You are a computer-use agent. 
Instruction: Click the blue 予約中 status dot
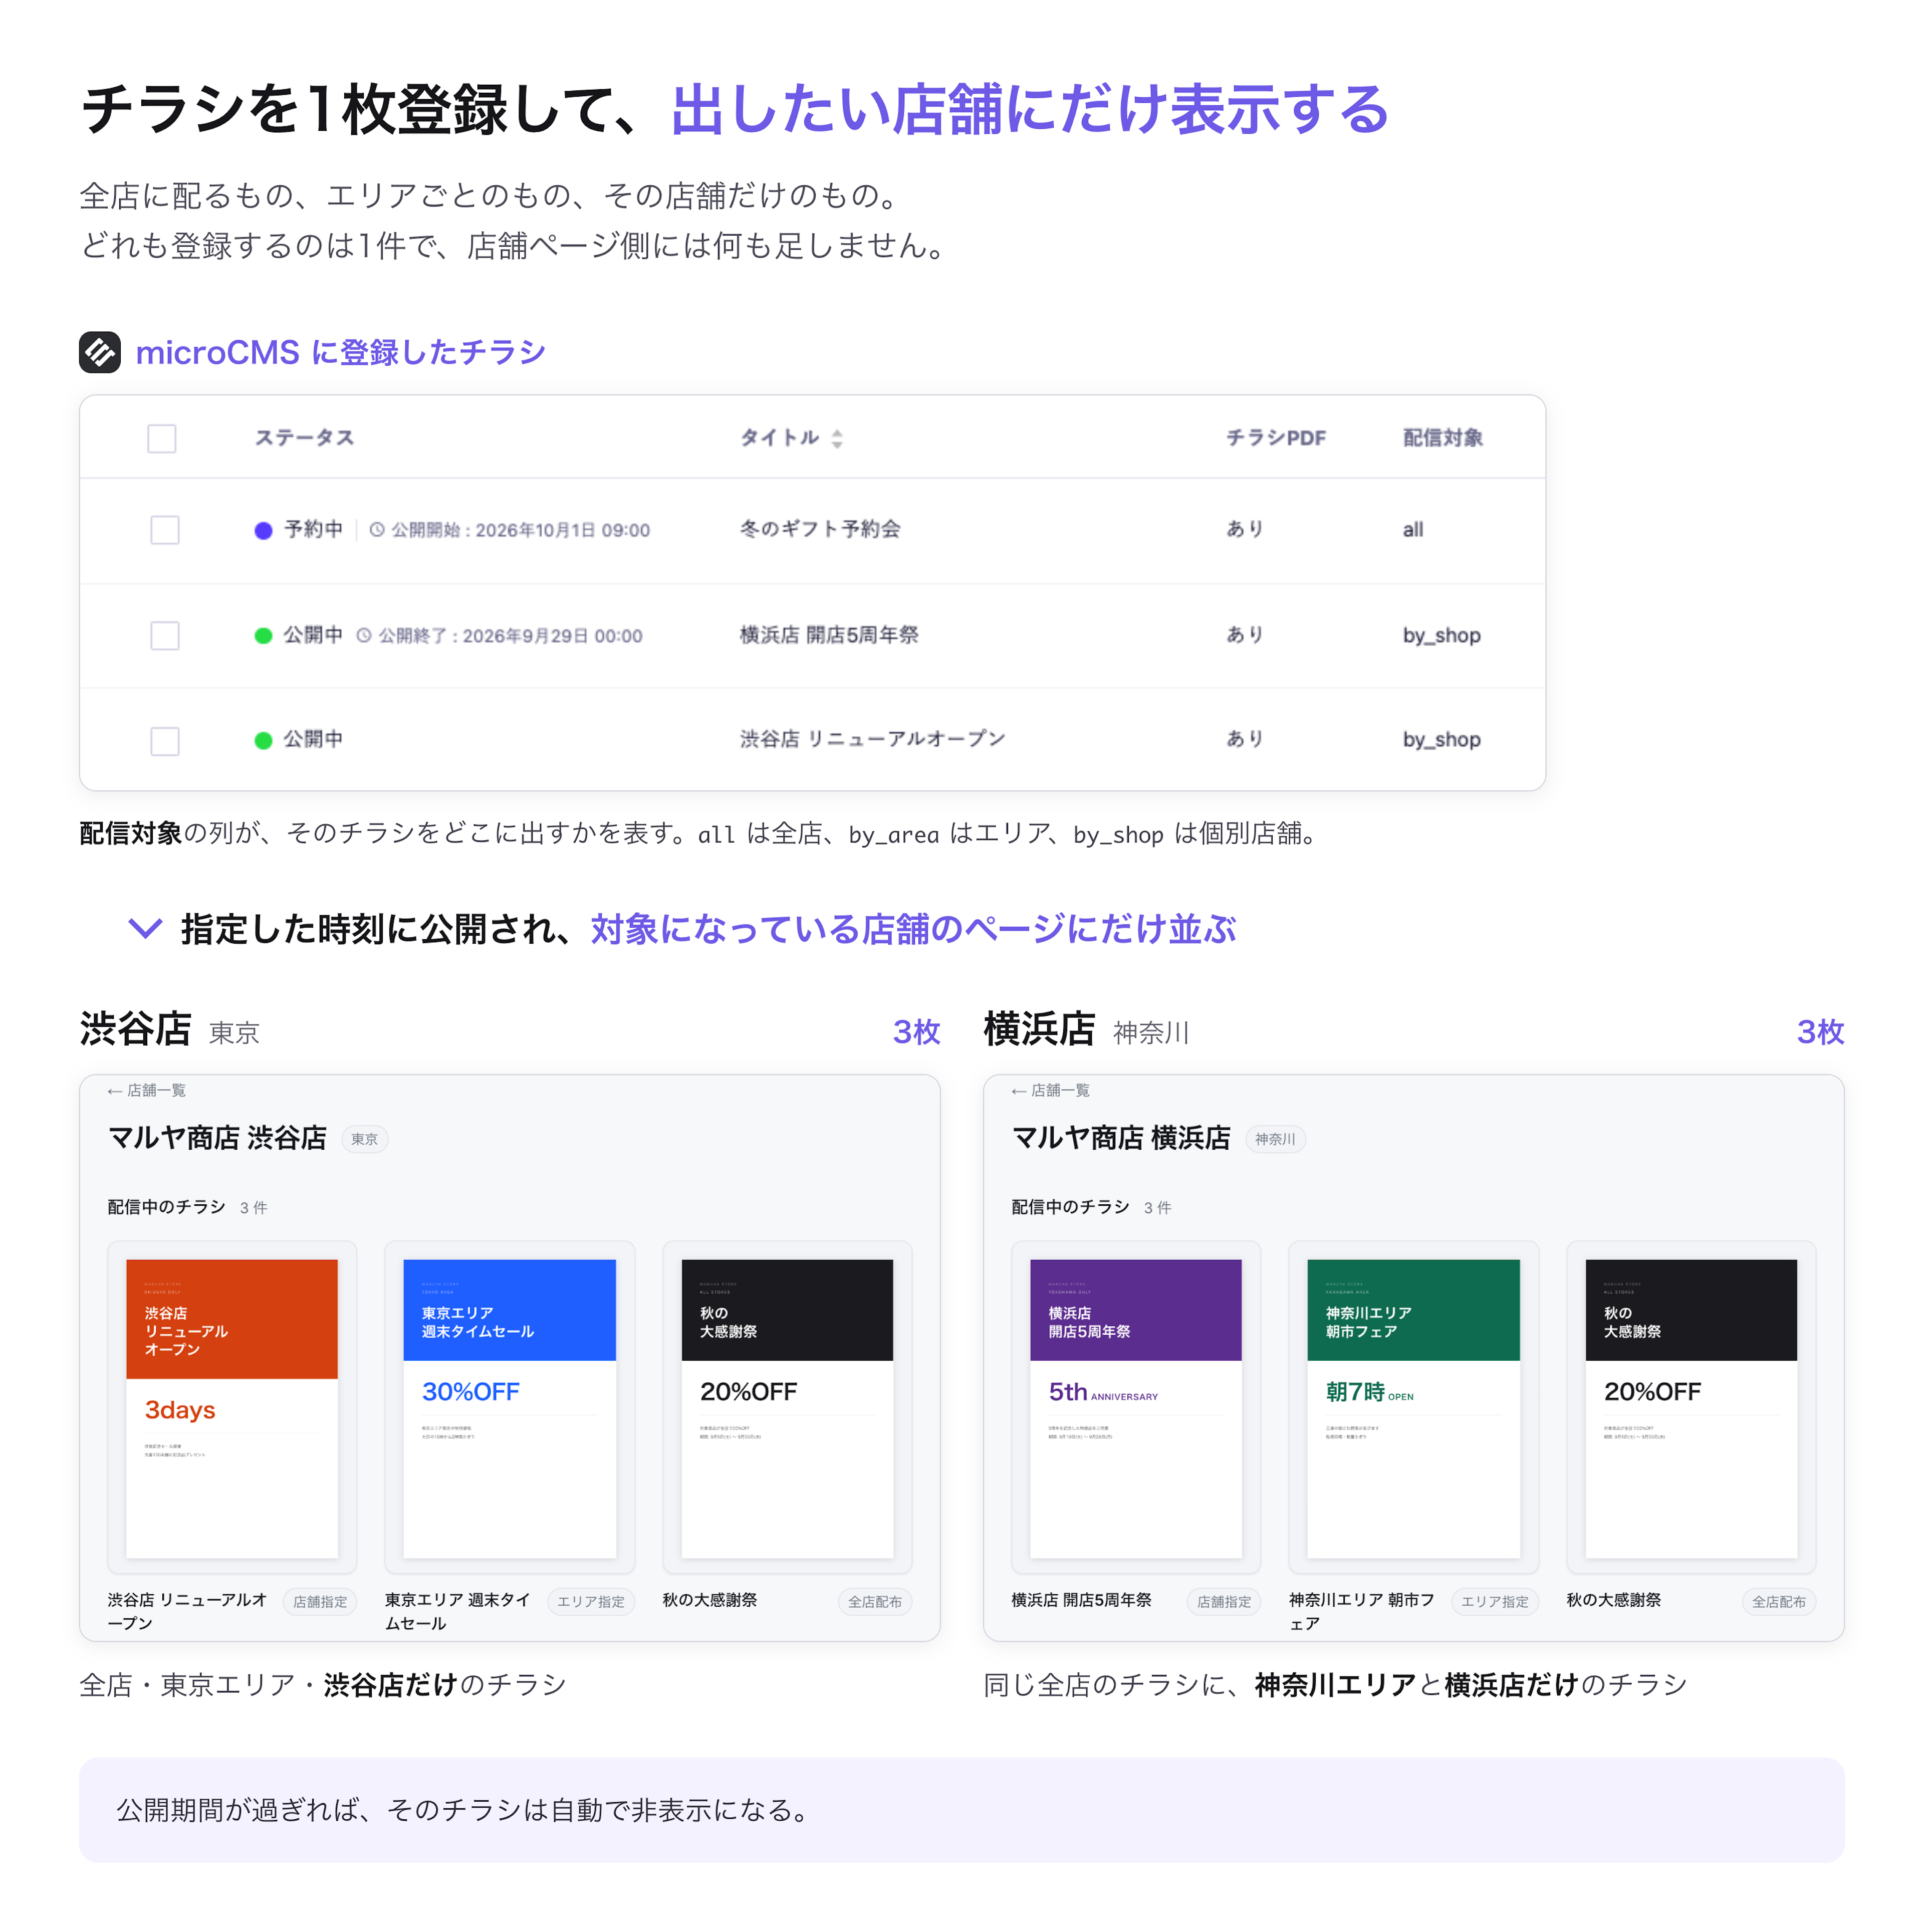[263, 530]
